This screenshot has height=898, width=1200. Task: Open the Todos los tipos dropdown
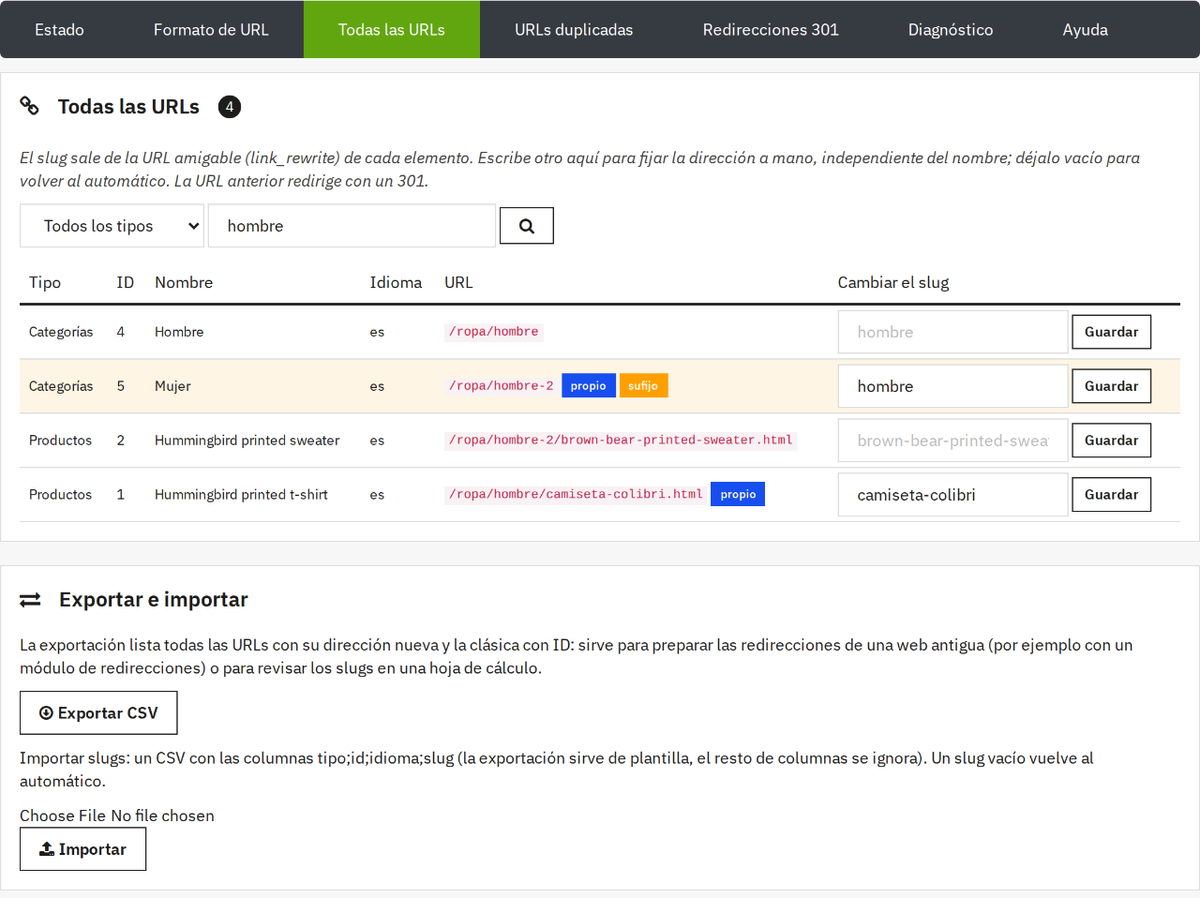112,226
